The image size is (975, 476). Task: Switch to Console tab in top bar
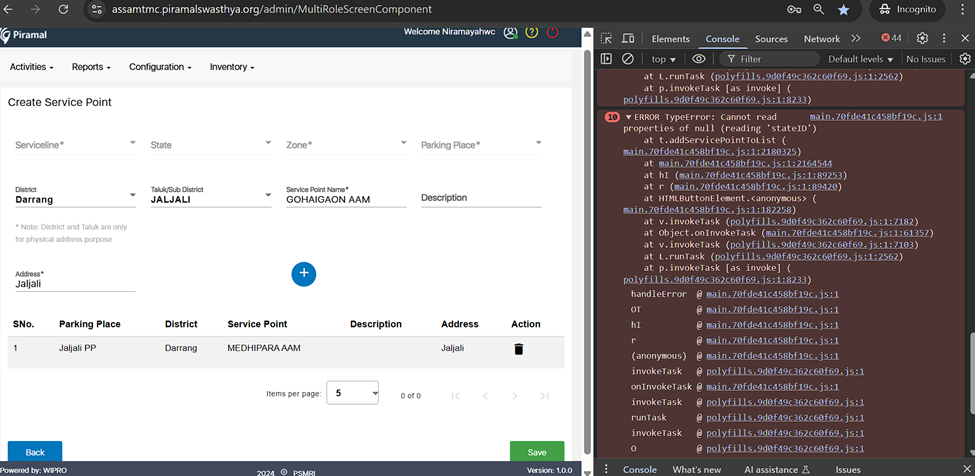(x=723, y=39)
